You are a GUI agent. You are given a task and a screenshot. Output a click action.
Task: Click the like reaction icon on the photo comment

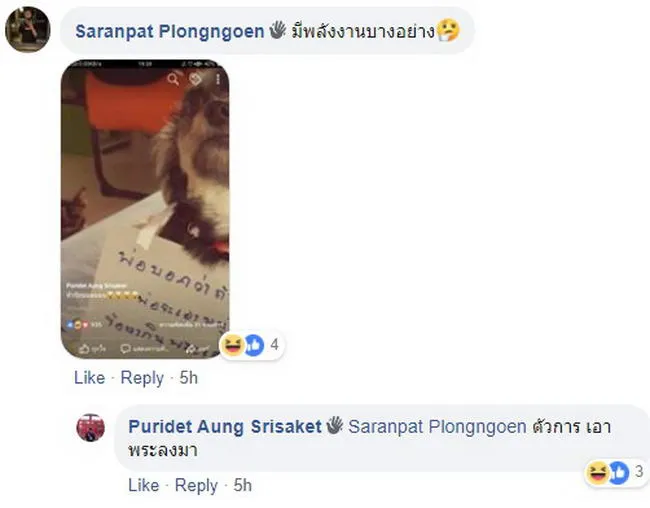coord(254,345)
